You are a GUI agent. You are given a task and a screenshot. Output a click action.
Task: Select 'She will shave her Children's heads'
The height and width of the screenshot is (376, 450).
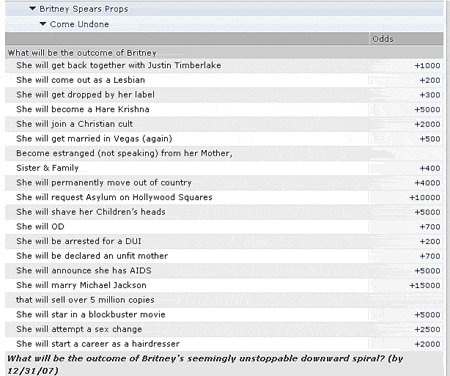(91, 212)
